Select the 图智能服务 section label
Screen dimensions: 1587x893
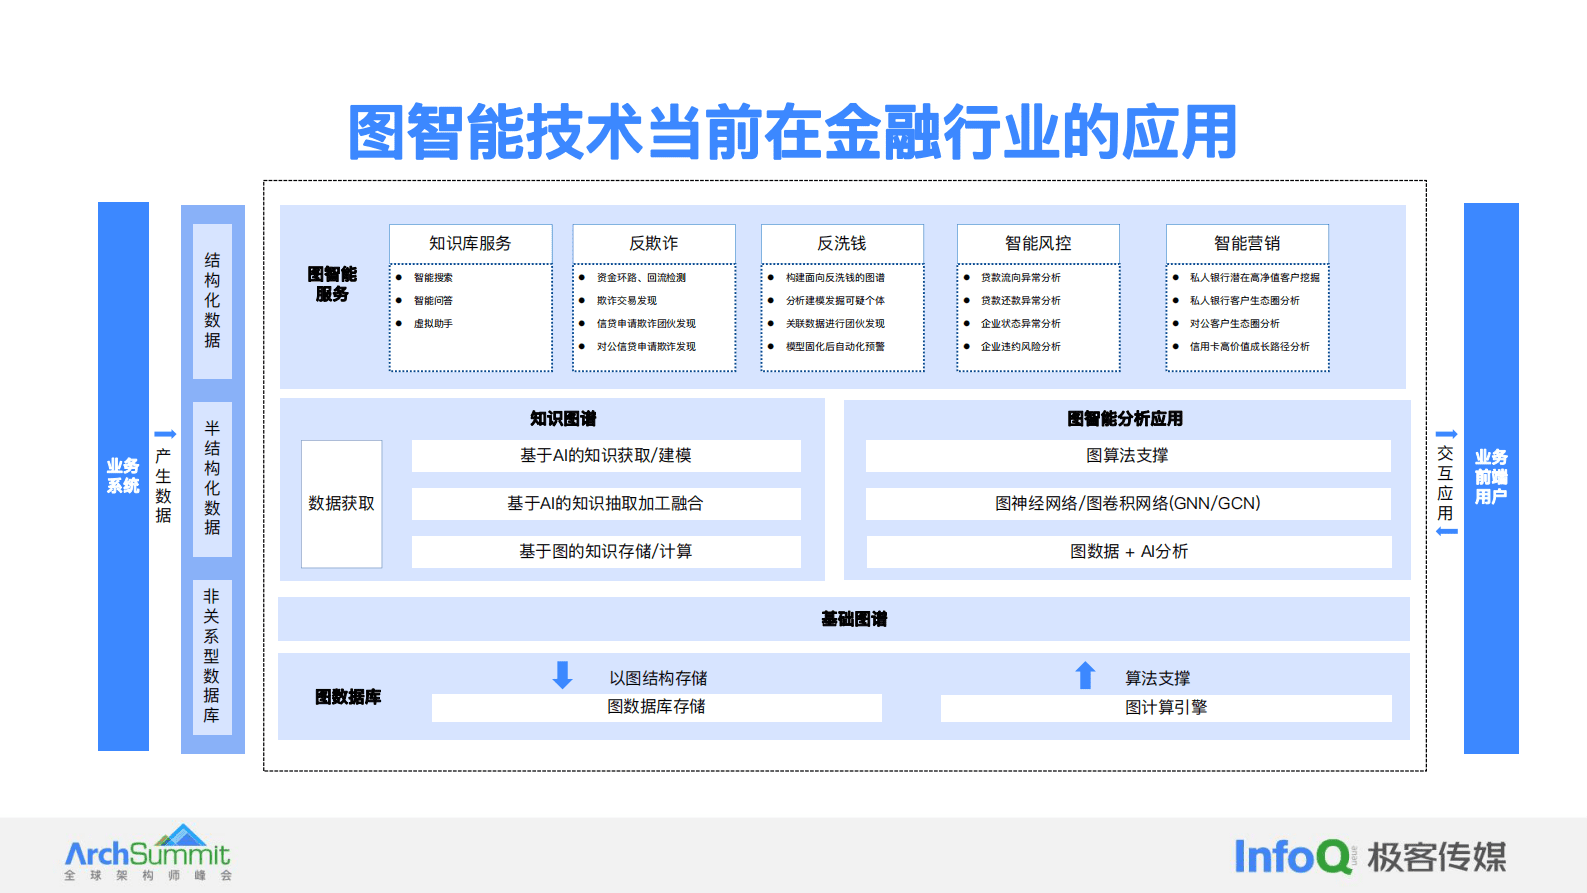tap(332, 284)
